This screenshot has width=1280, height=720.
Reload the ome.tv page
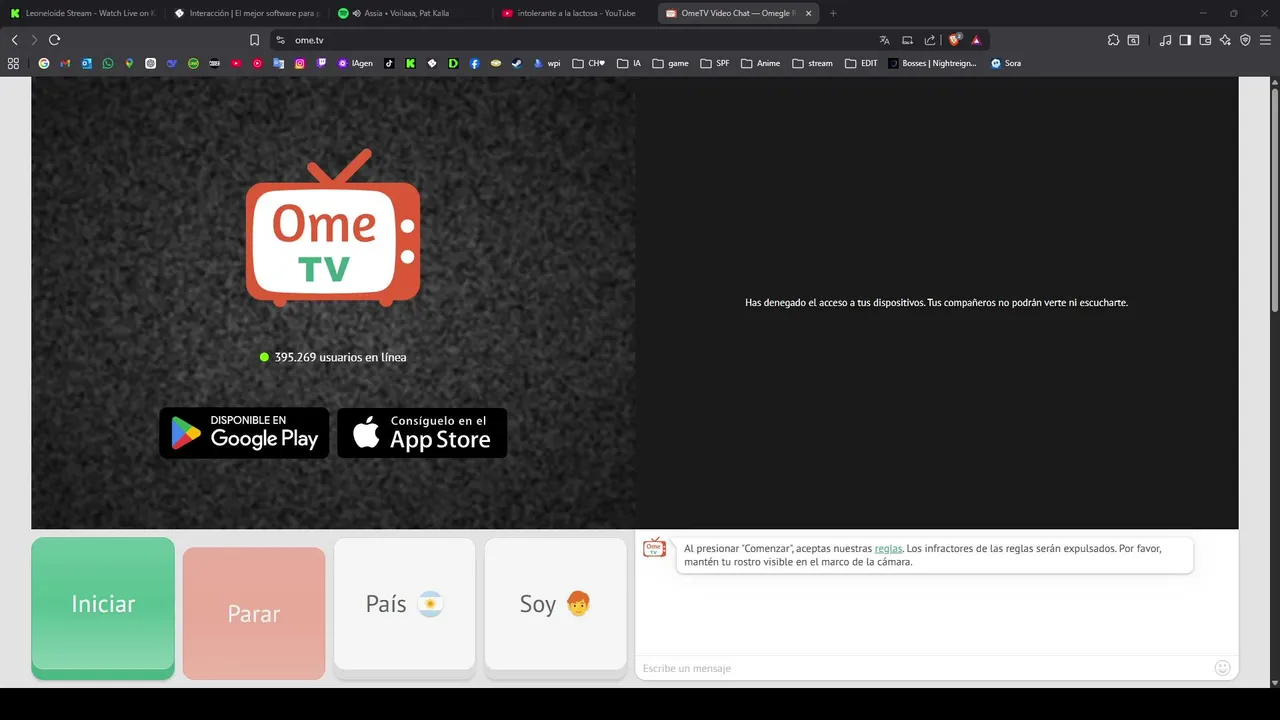pos(54,40)
